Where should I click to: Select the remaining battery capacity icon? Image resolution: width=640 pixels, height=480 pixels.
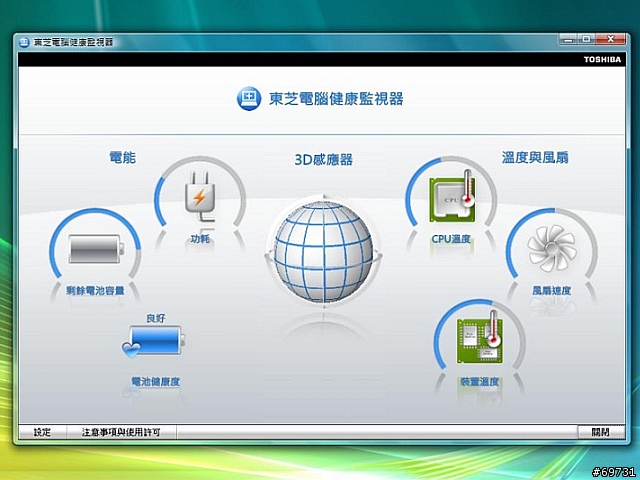point(96,249)
